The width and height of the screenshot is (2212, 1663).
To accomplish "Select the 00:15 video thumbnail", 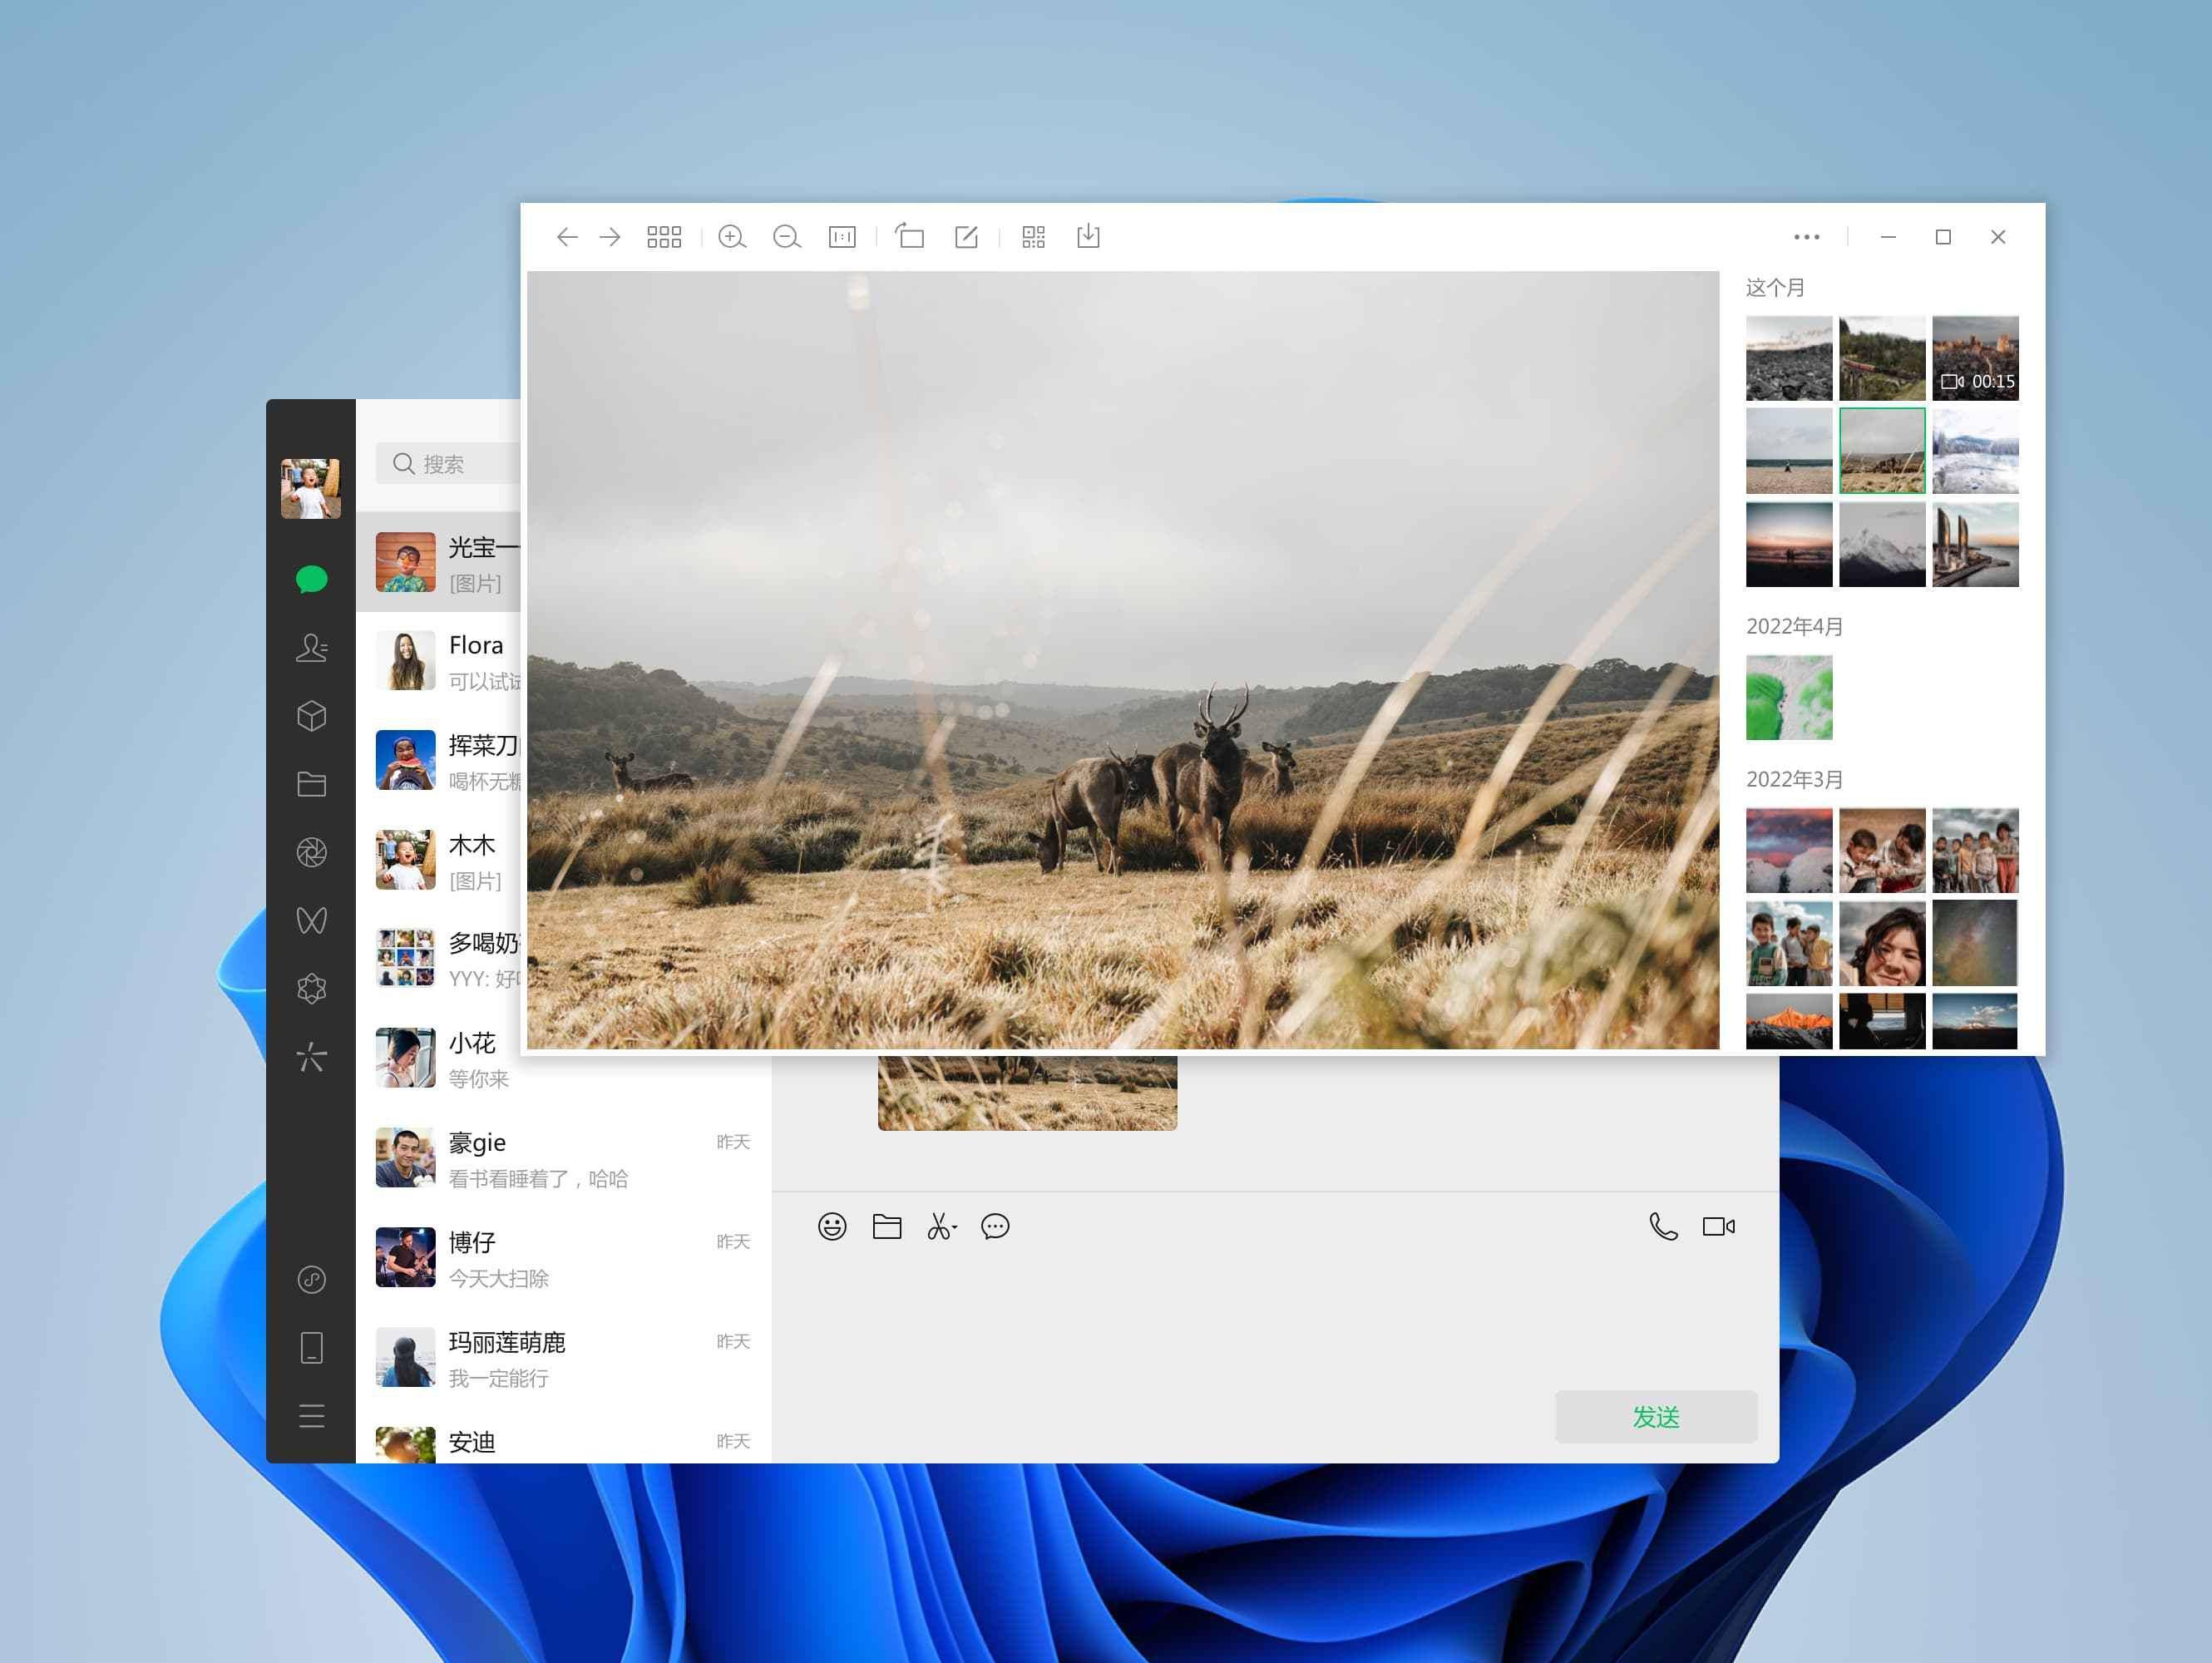I will click(x=1974, y=359).
